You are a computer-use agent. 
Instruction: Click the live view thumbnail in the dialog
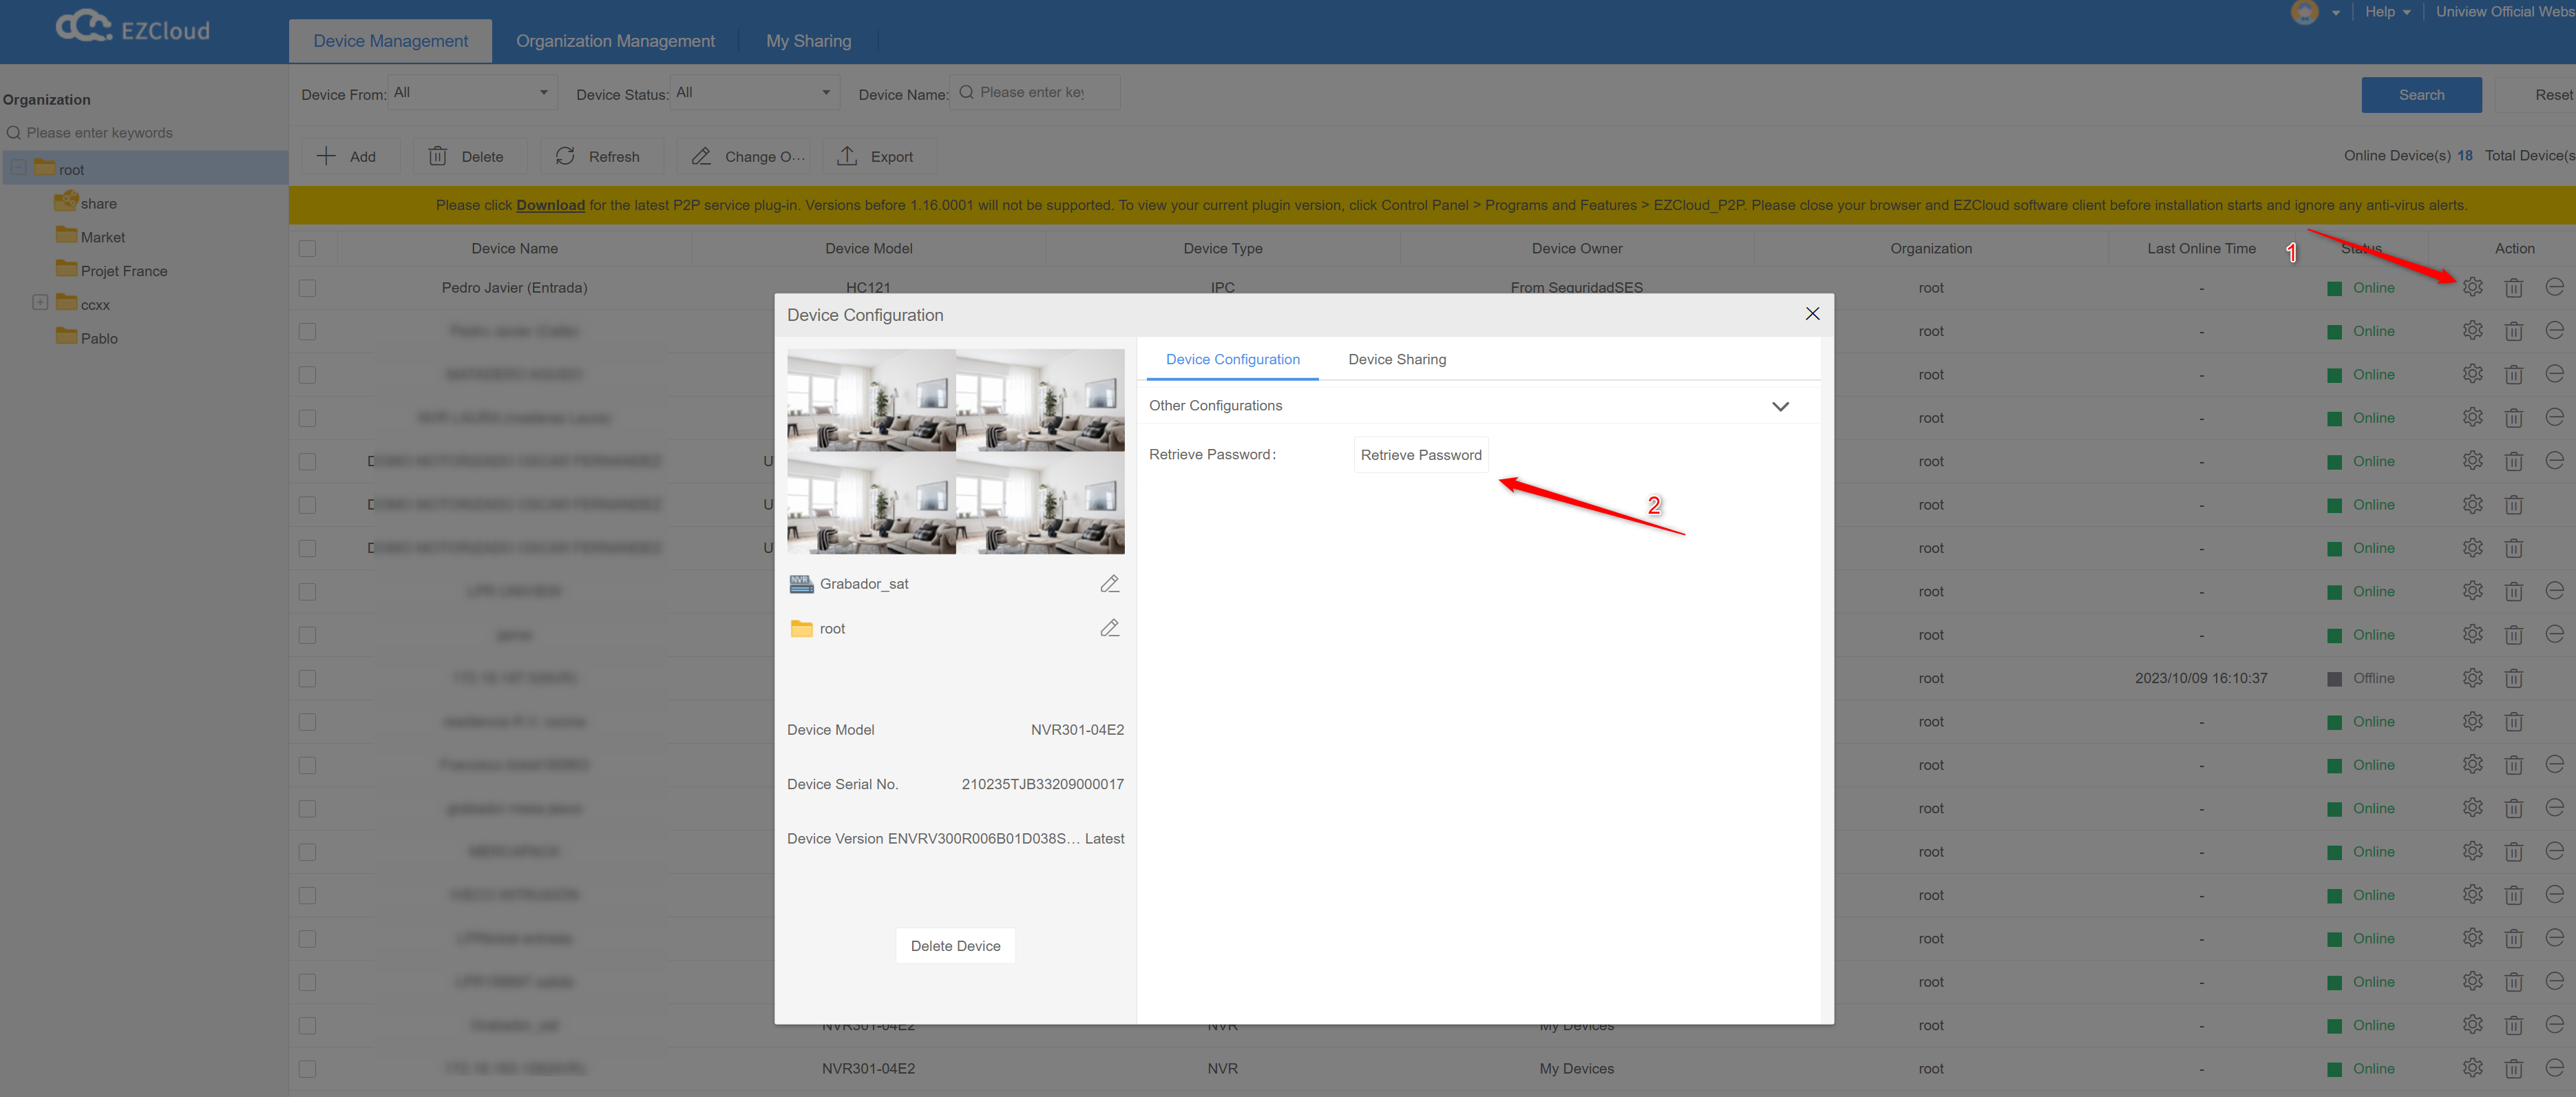(955, 450)
